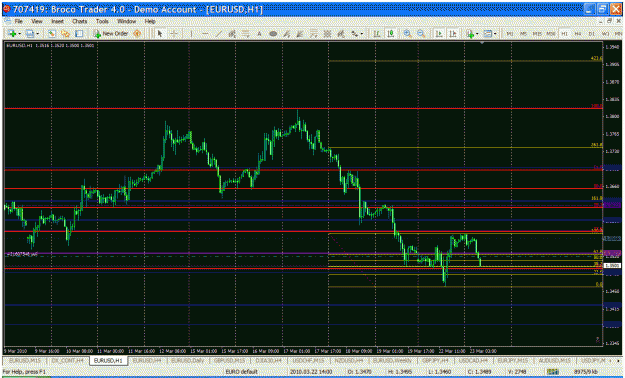Switch to the EURUSD,Weekly chart tab

392,360
